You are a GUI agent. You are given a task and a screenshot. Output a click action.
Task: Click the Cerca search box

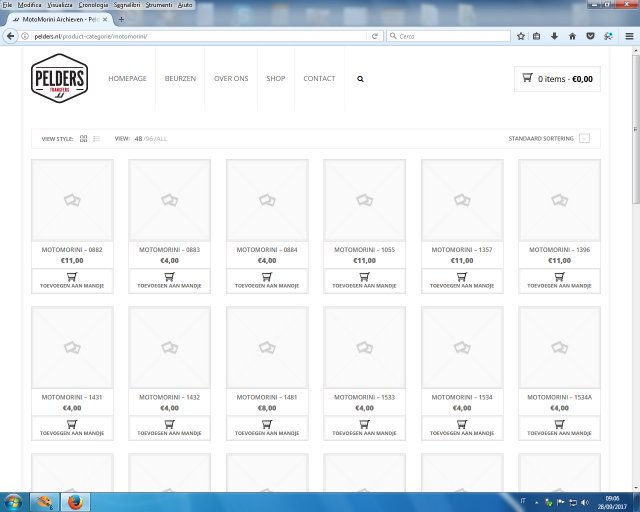pos(448,36)
